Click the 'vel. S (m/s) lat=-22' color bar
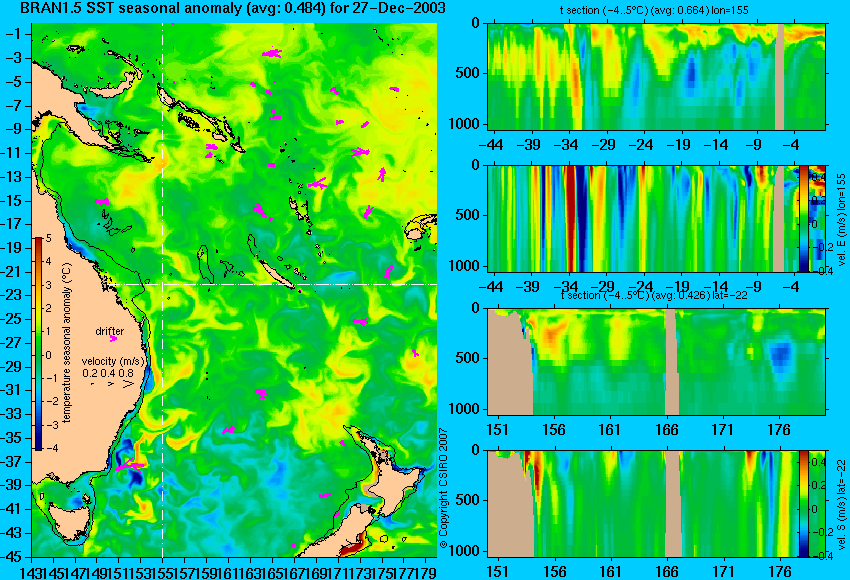 [x=804, y=504]
